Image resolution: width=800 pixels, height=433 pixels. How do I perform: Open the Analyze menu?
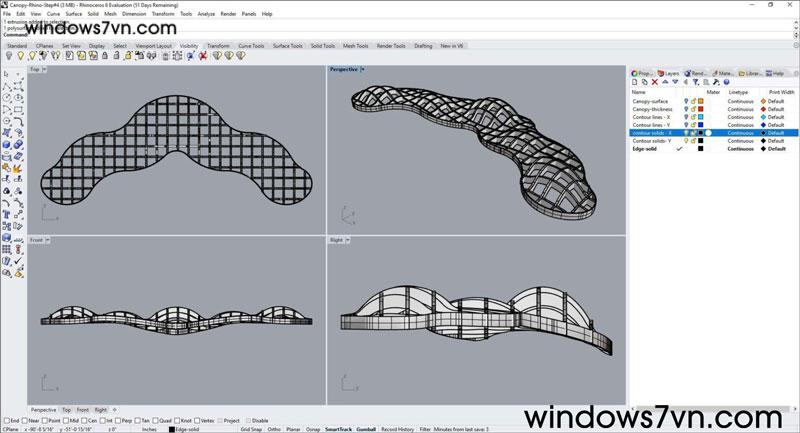click(205, 14)
